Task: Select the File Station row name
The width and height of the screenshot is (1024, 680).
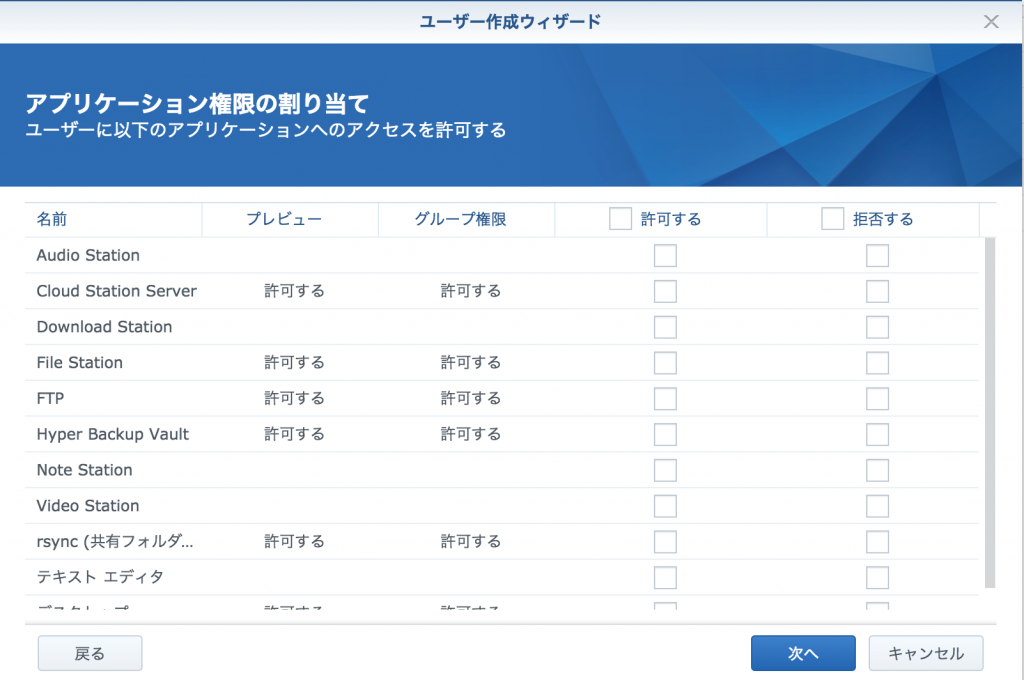Action: (x=80, y=363)
